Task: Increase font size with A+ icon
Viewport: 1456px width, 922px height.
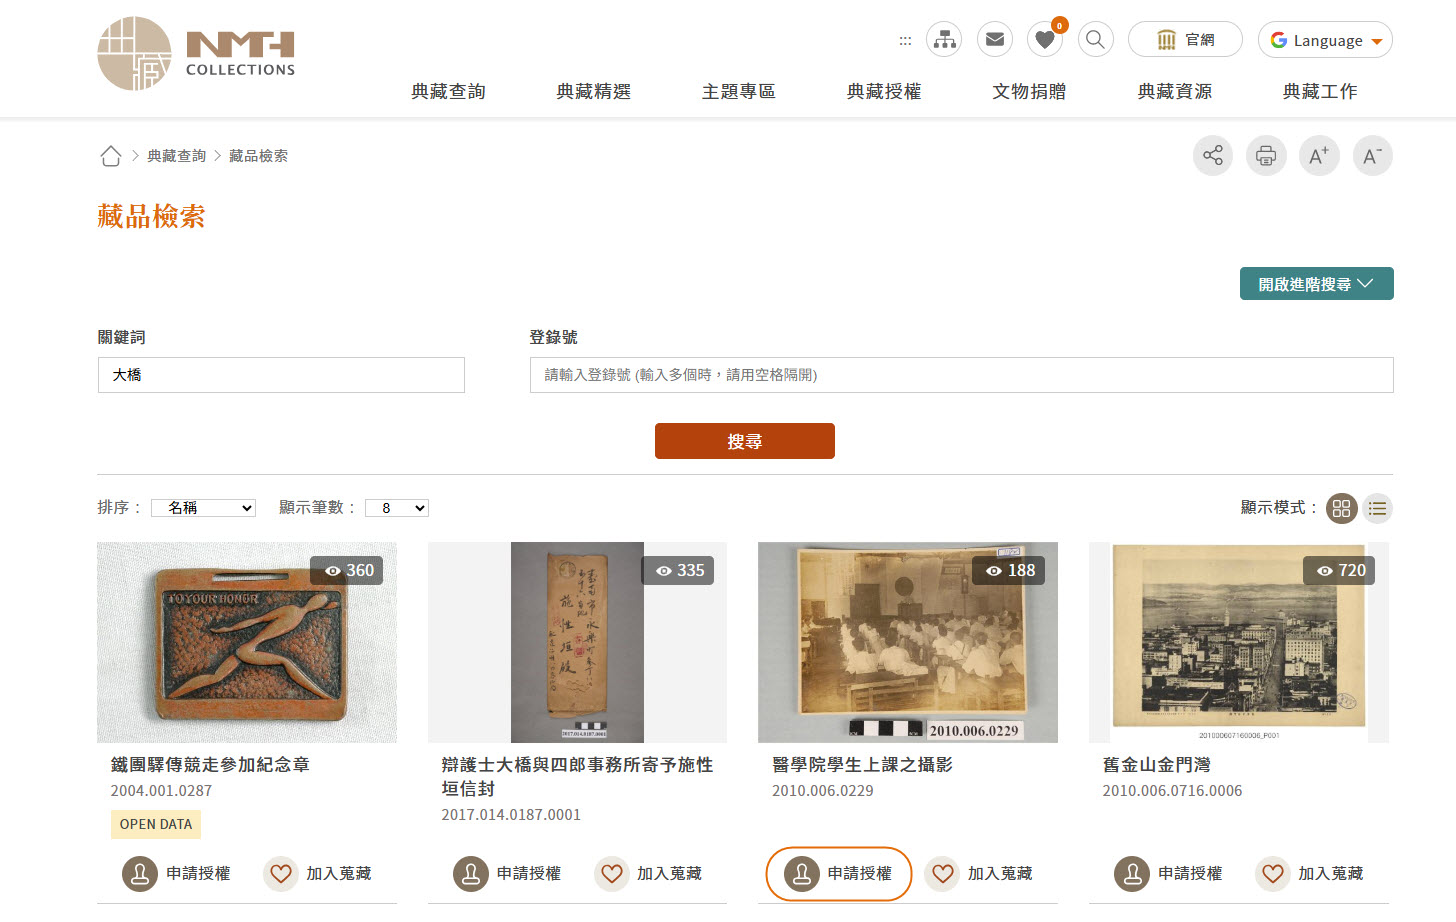Action: [1319, 156]
